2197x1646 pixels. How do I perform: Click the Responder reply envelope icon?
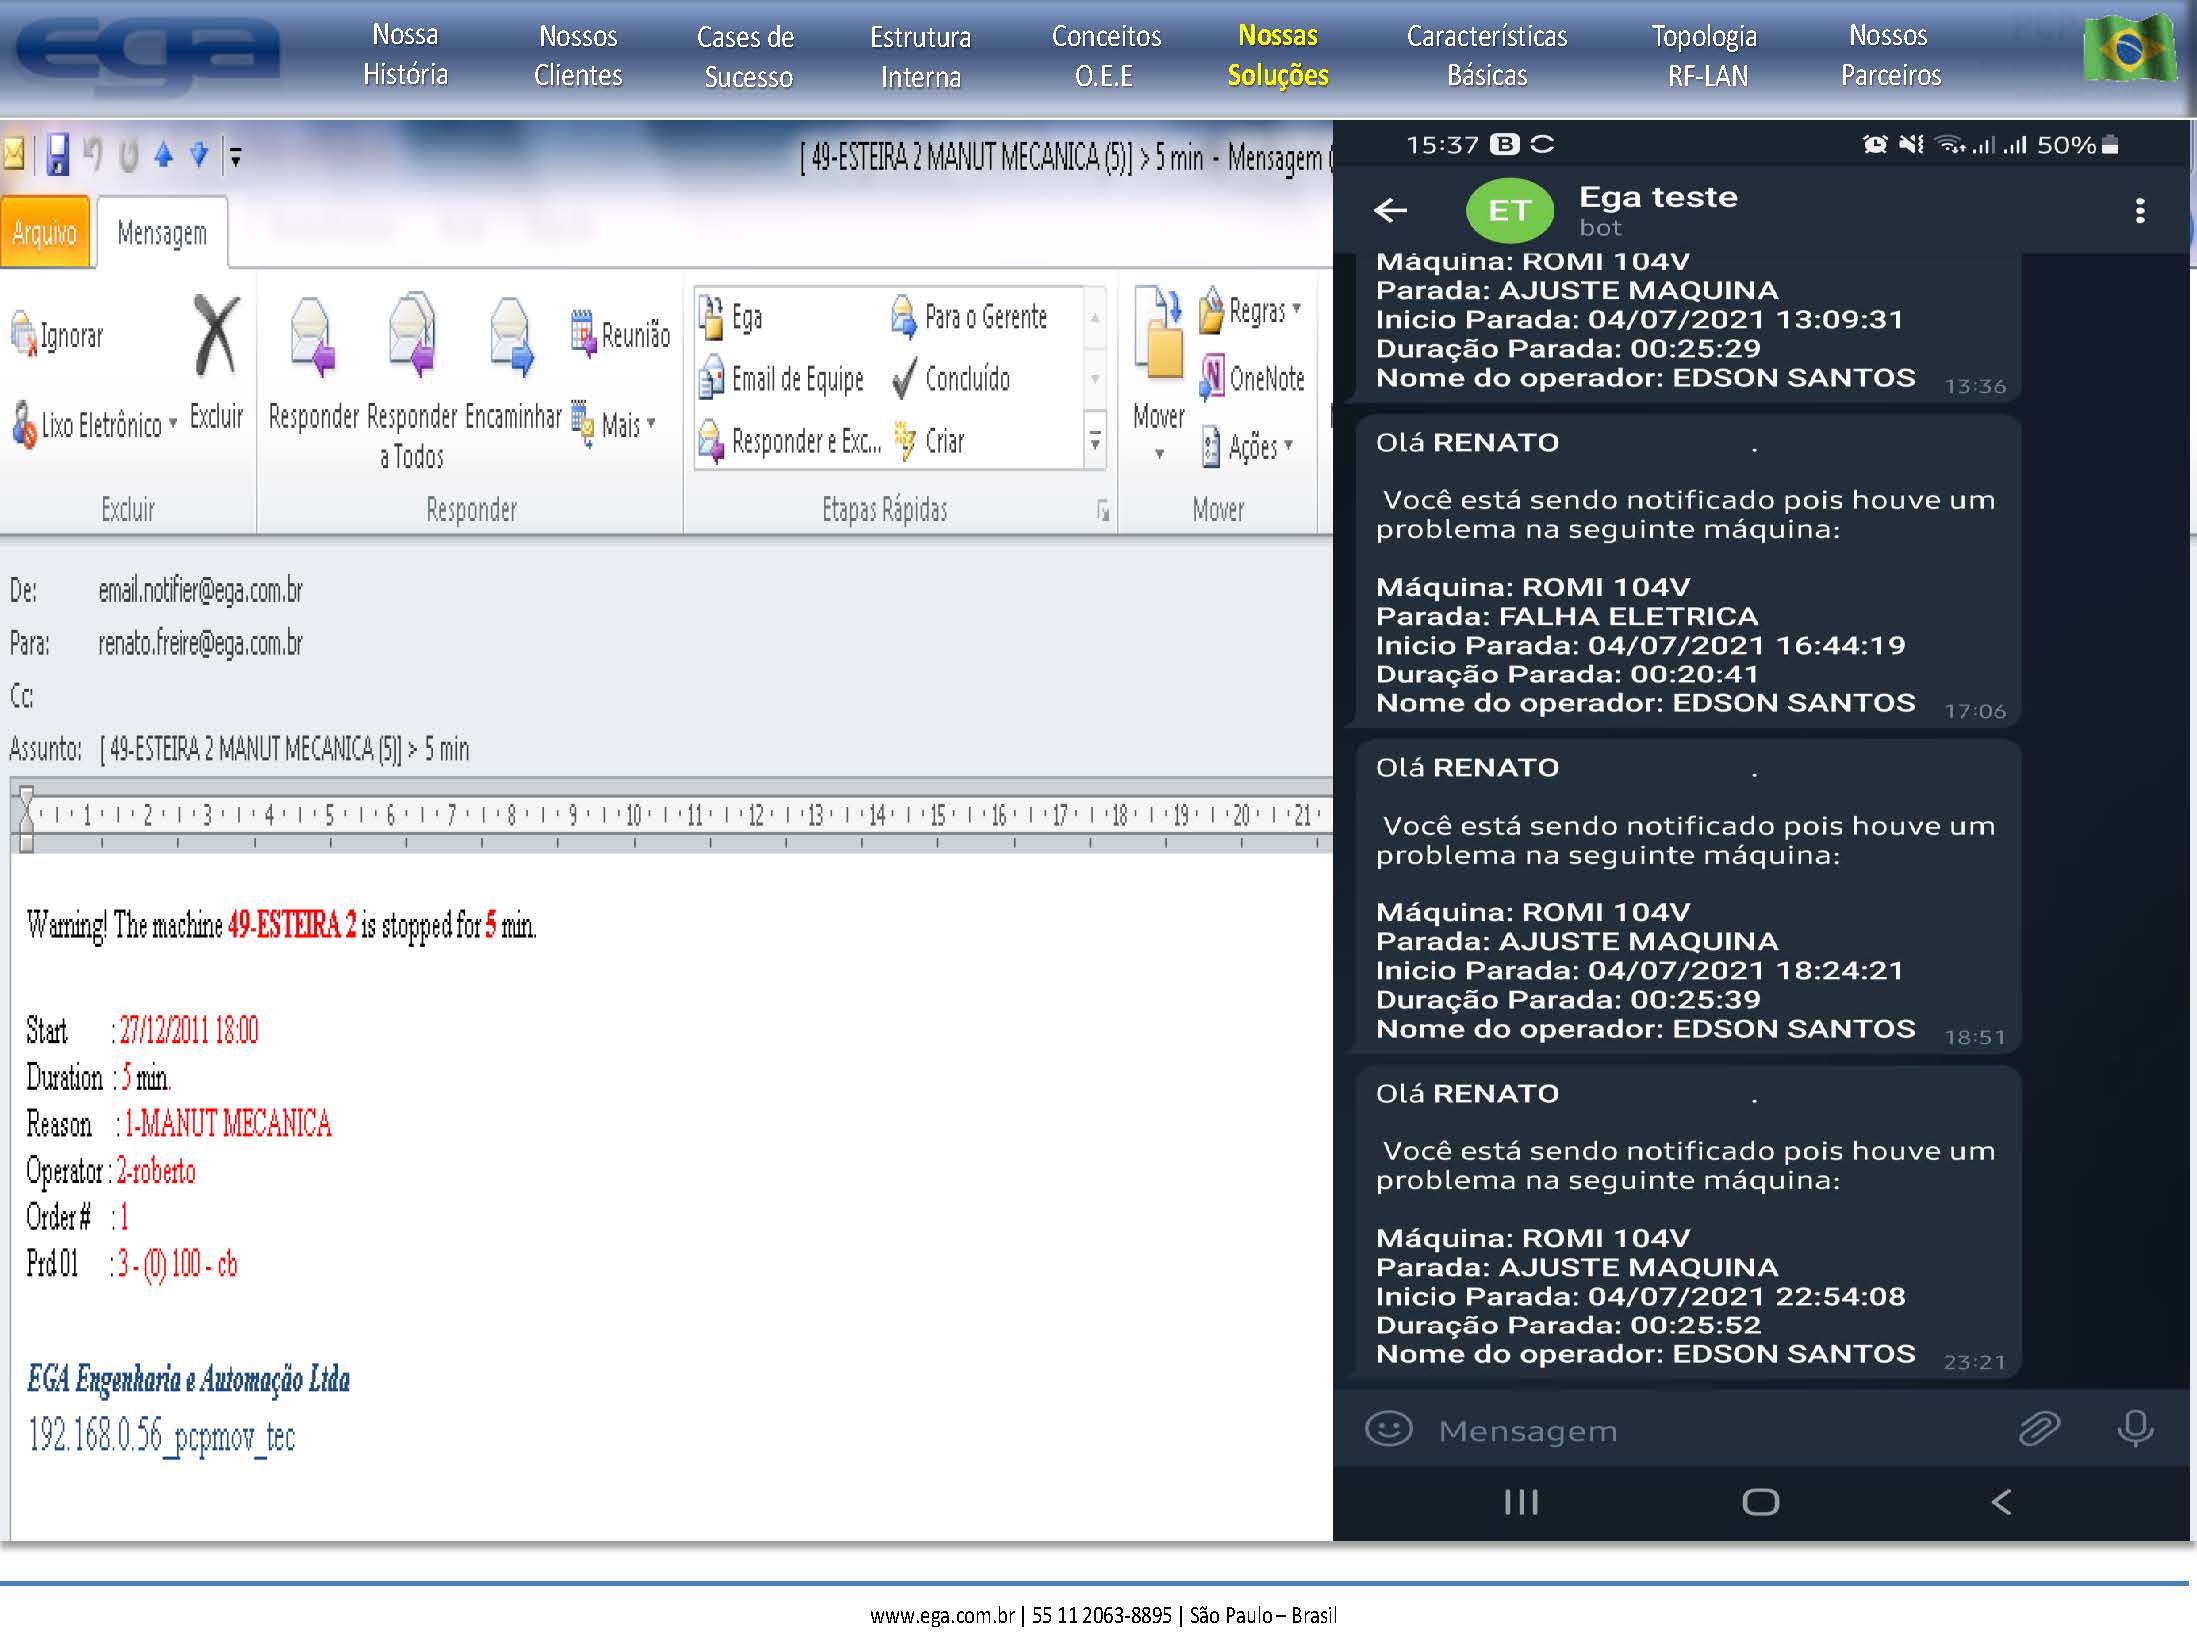click(313, 340)
